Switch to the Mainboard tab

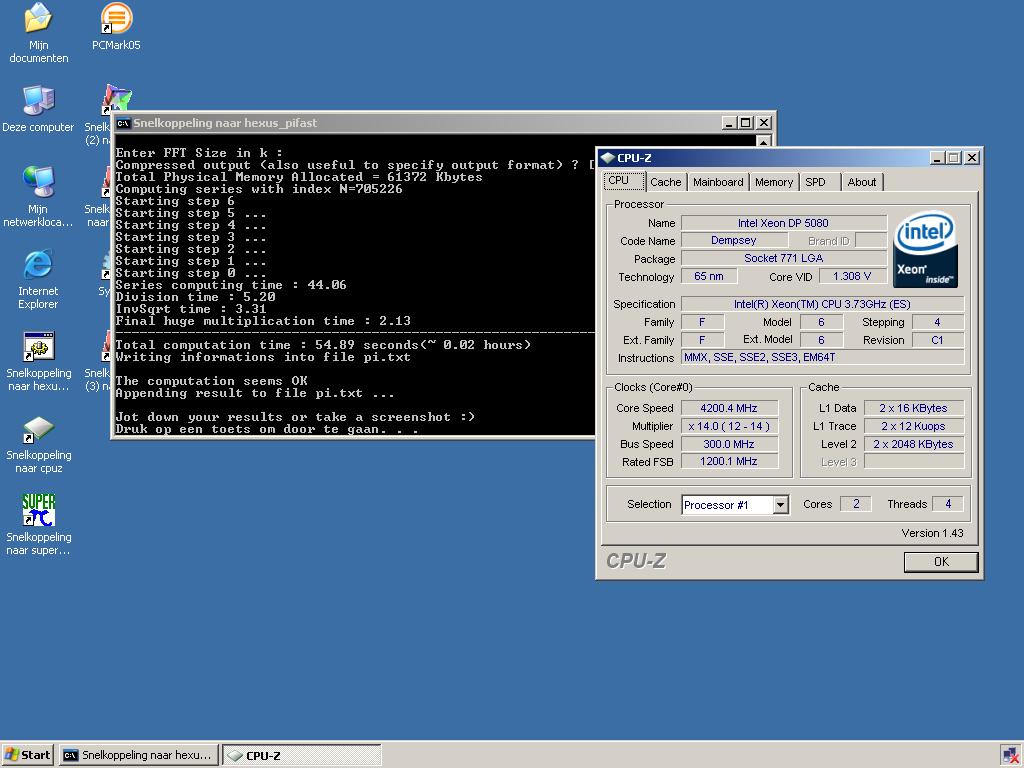click(x=718, y=182)
